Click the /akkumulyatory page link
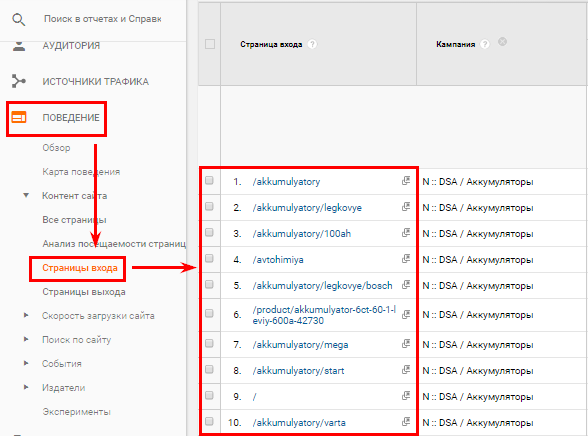Viewport: 588px width, 436px height. 286,182
